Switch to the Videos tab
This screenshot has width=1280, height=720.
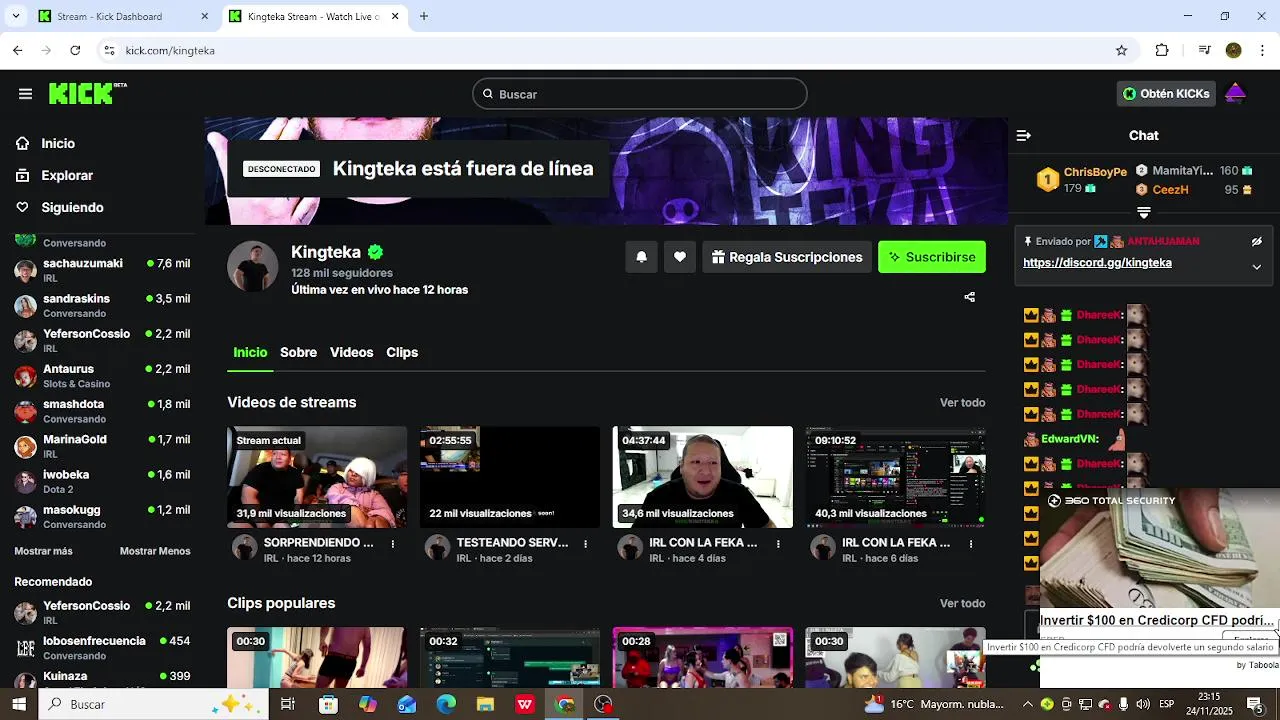351,352
